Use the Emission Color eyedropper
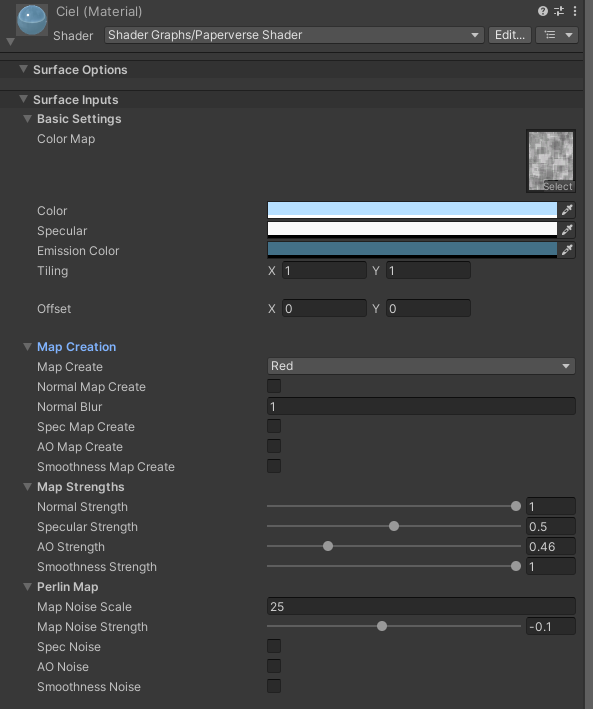The image size is (593, 709). 567,250
